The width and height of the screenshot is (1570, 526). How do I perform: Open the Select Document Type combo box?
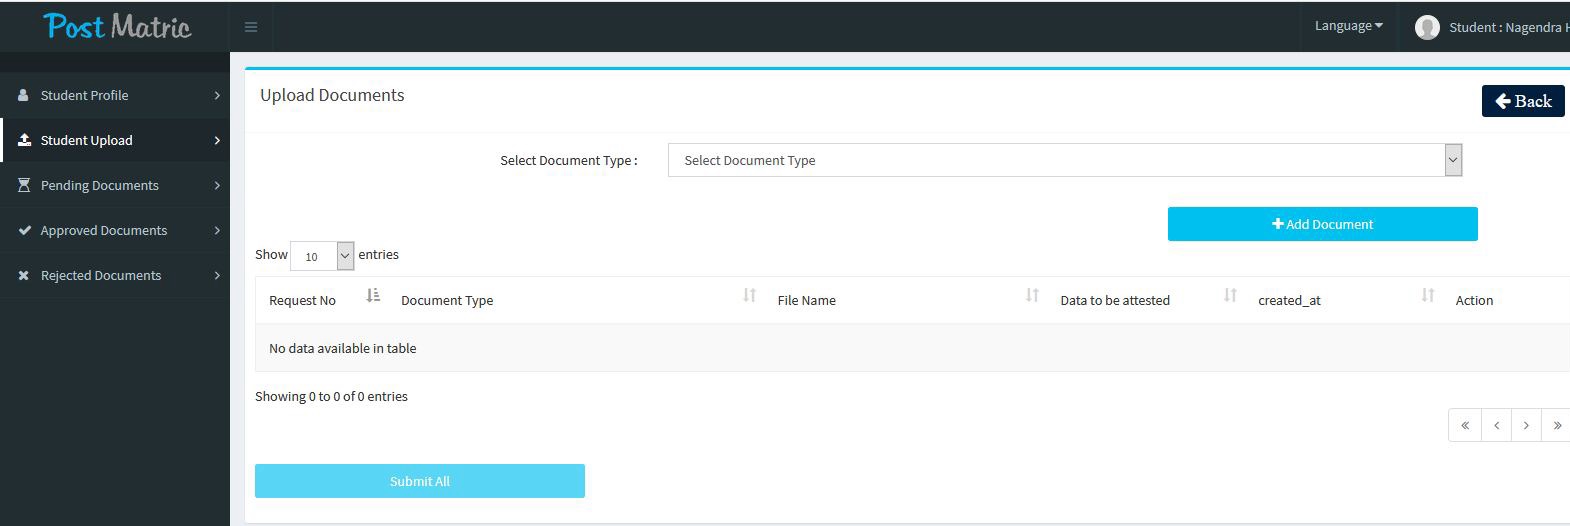[x=1065, y=160]
